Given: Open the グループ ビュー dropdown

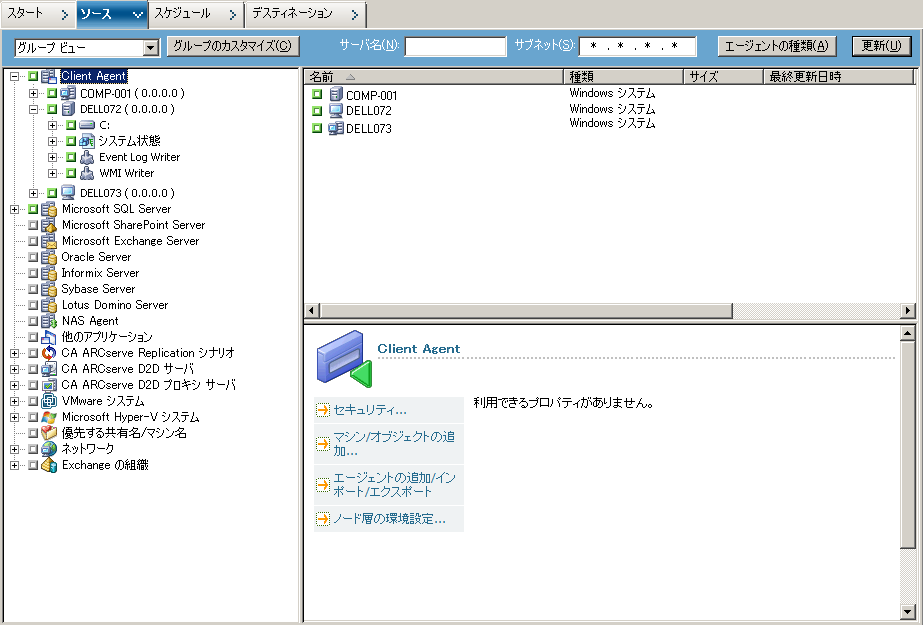Looking at the screenshot, I should pos(151,48).
